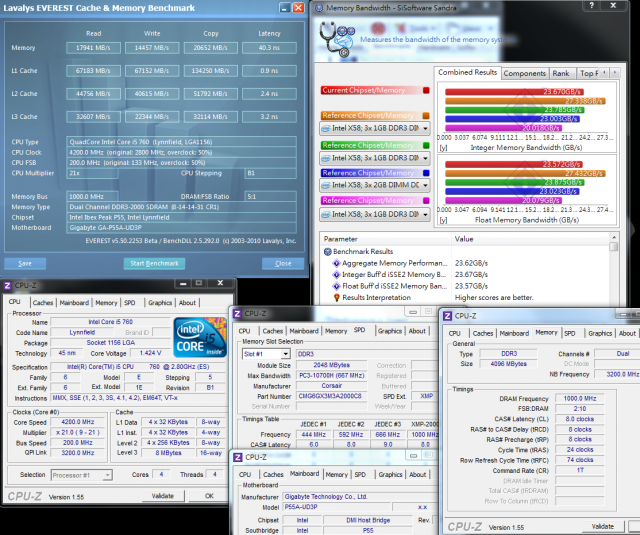Click DRAM Frequency 1000.0 MHz value
640x535 pixels.
pos(580,399)
